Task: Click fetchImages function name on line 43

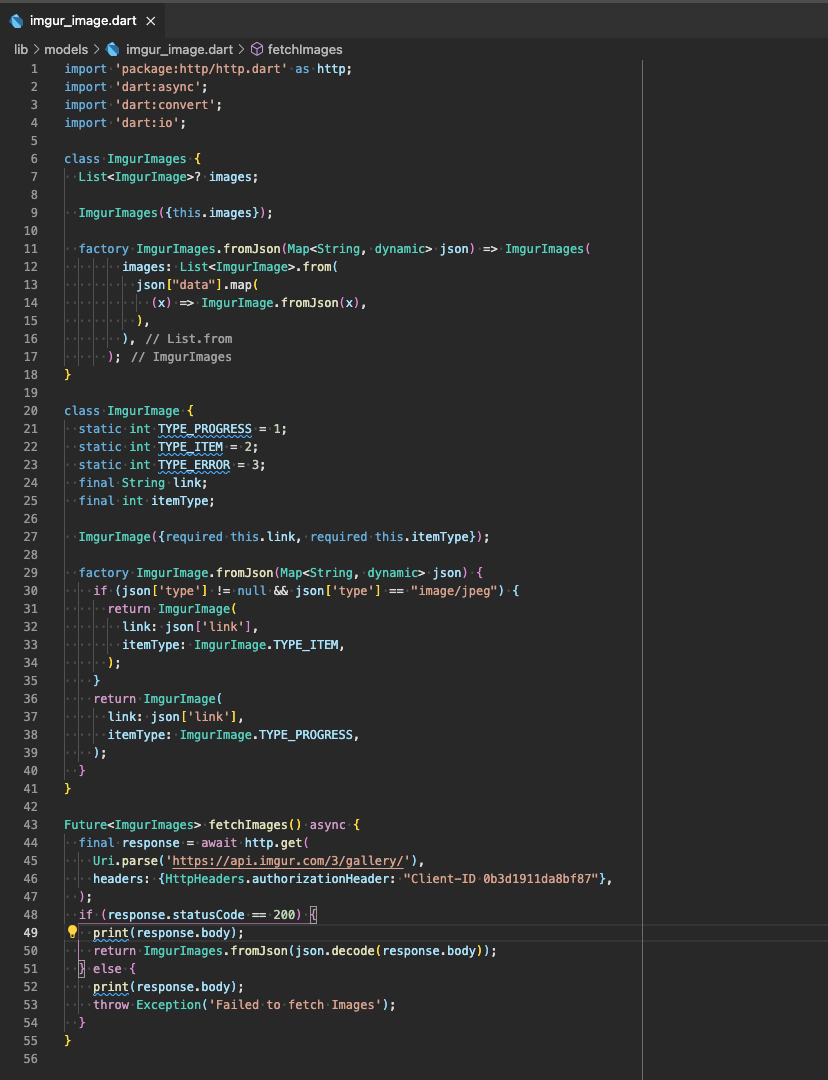Action: coord(248,824)
